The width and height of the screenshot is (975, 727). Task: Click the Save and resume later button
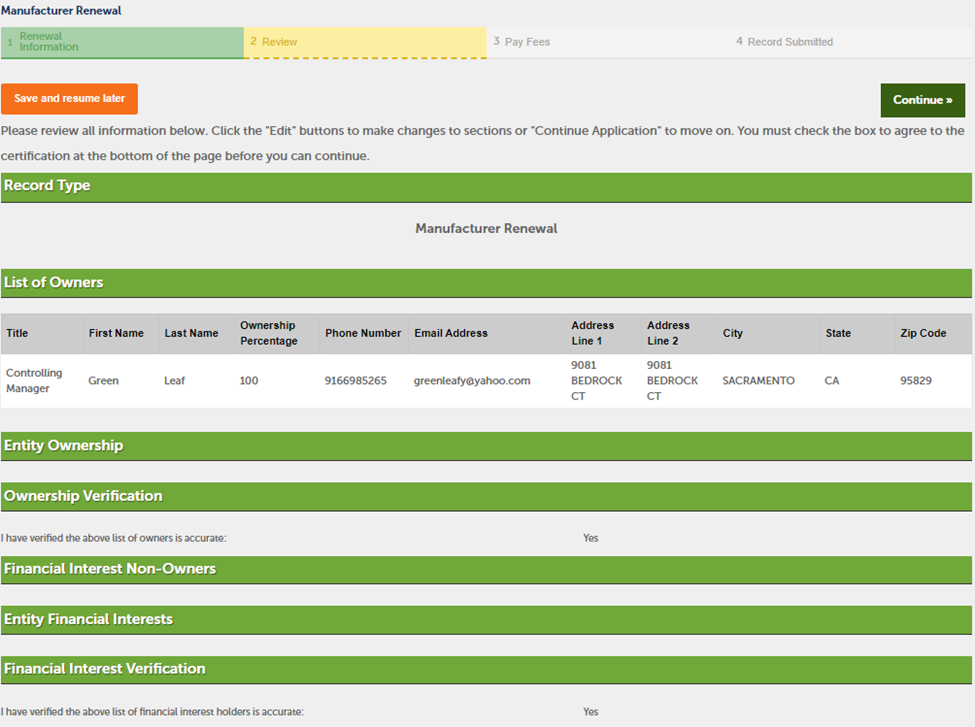pos(69,99)
